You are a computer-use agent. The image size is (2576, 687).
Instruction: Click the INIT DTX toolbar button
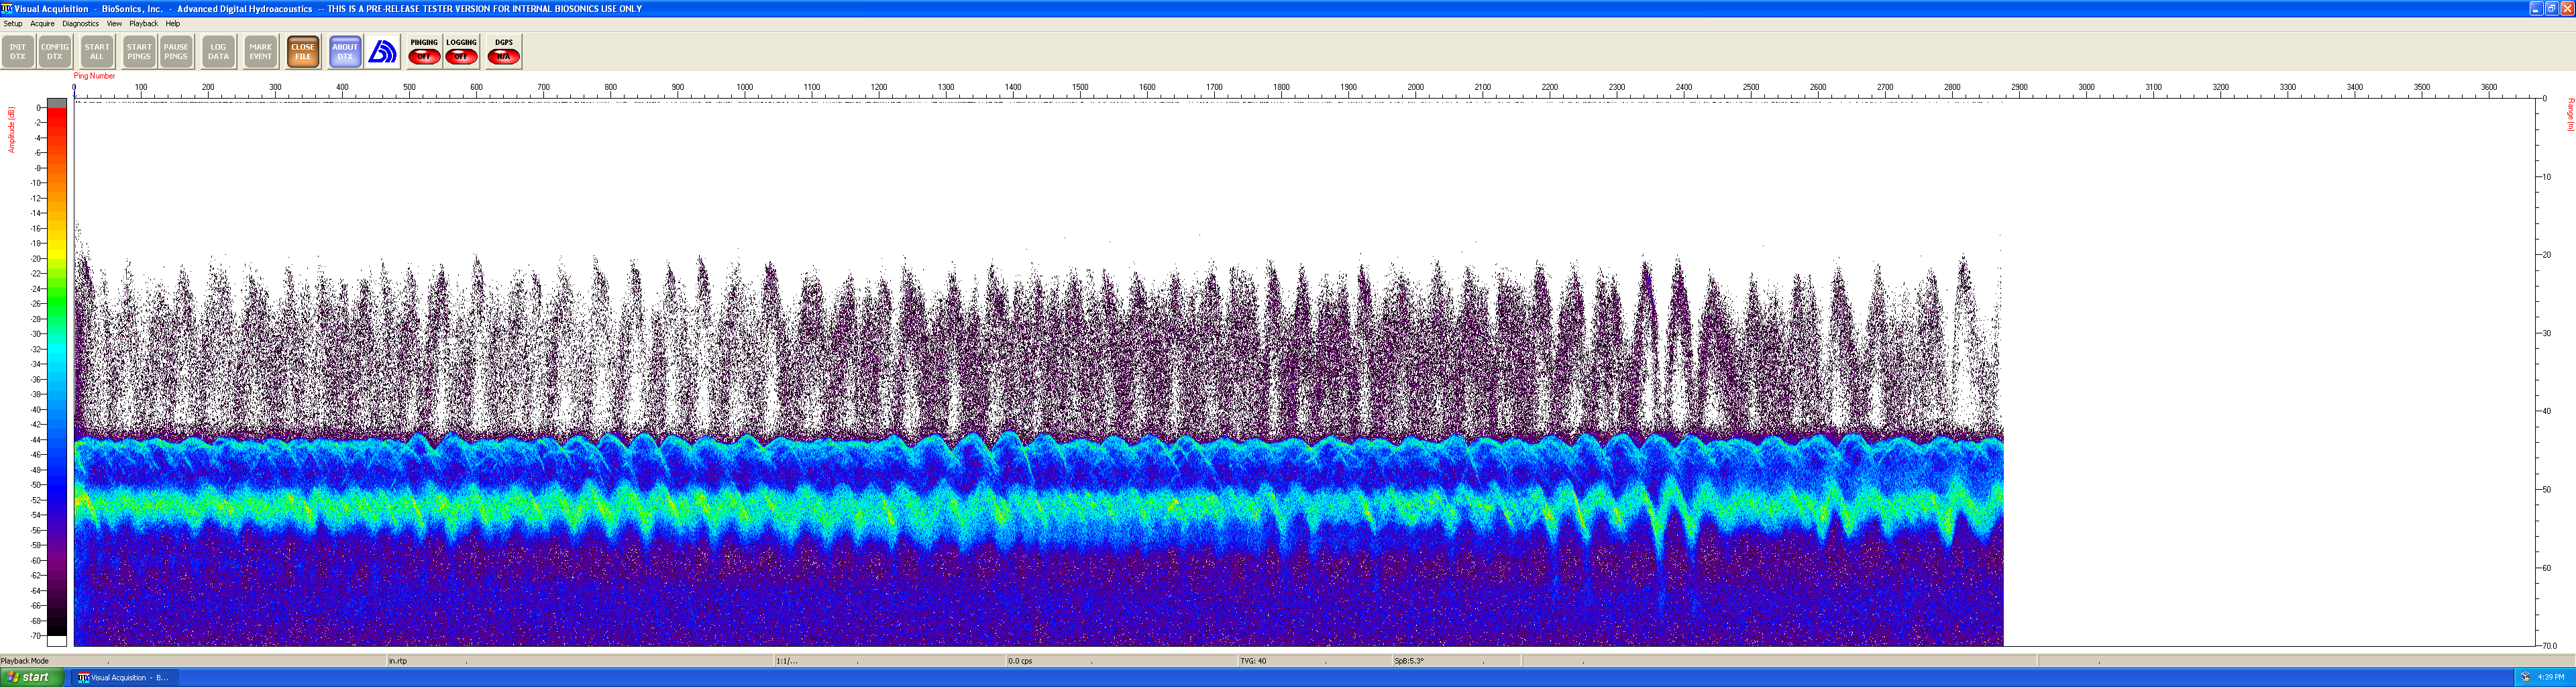pos(18,52)
